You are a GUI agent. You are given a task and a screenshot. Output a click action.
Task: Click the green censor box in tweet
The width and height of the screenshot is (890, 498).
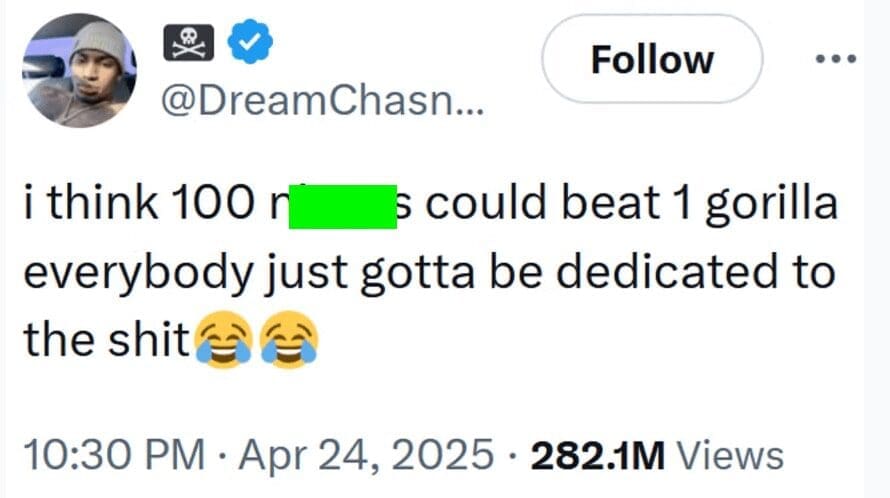[x=341, y=207]
